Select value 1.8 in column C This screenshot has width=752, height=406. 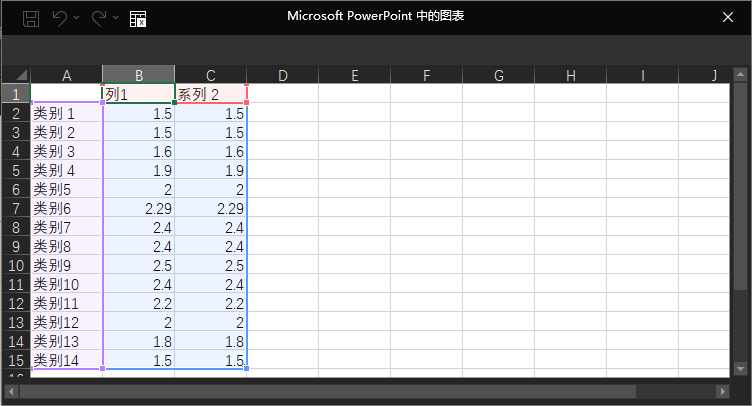click(x=211, y=341)
